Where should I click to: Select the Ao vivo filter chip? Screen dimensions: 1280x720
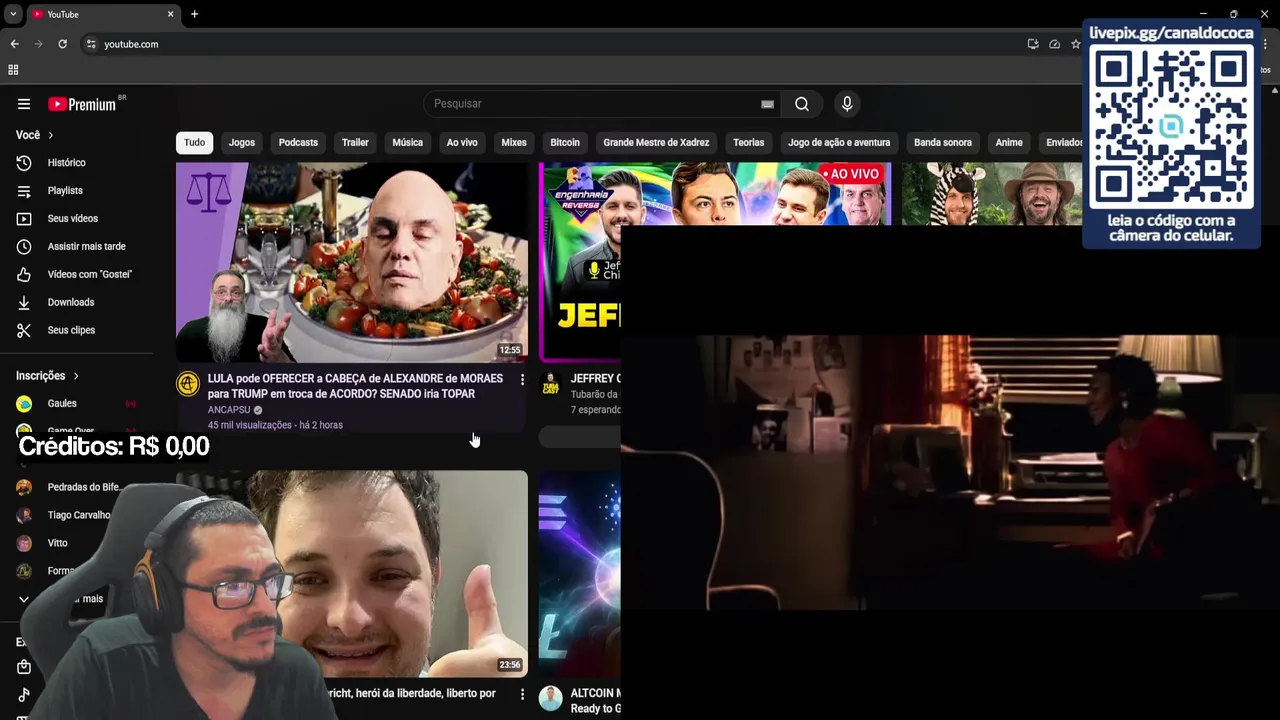(x=462, y=142)
